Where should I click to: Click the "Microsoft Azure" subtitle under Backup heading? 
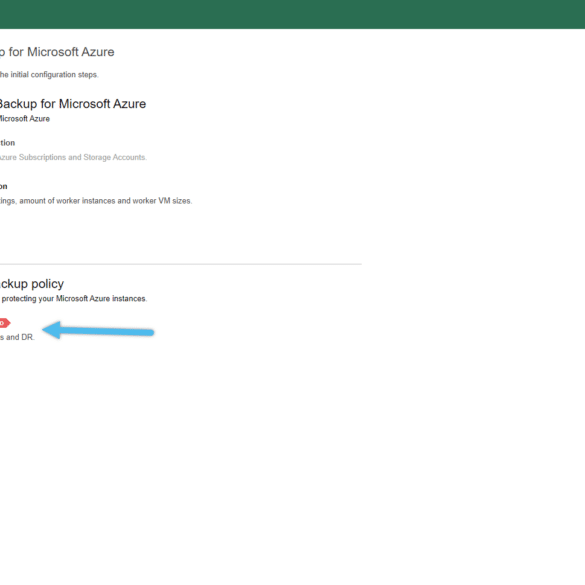[25, 119]
